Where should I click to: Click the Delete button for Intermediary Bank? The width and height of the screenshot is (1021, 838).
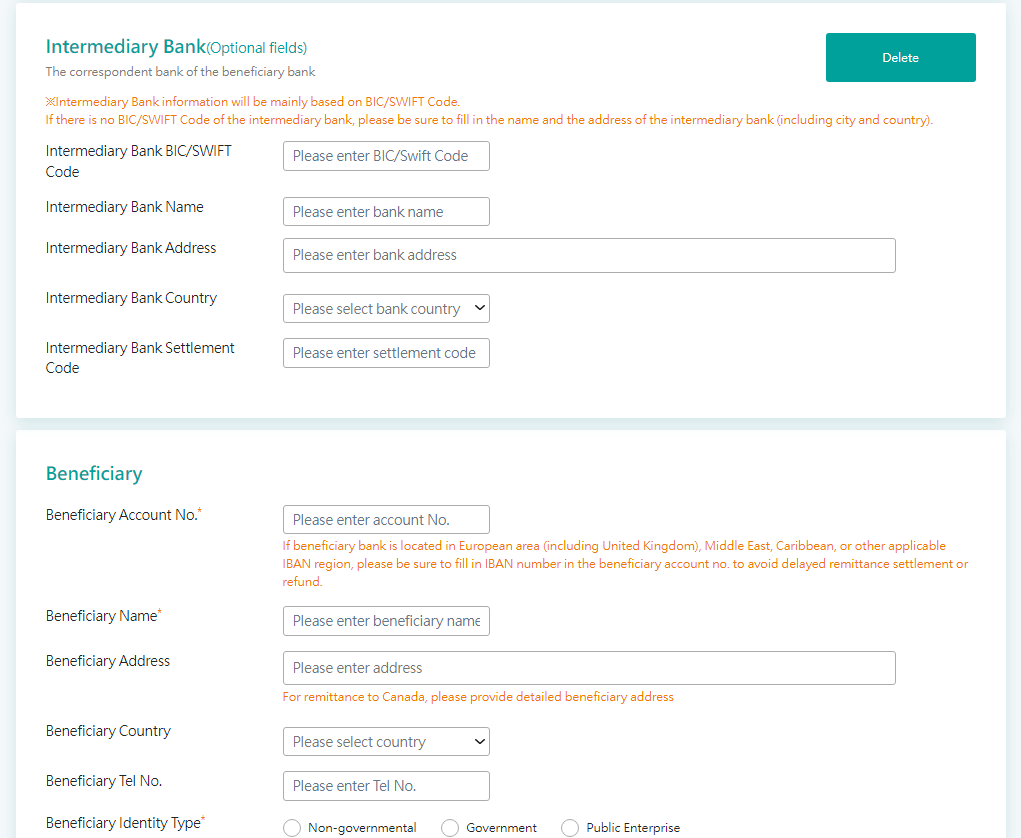click(901, 57)
